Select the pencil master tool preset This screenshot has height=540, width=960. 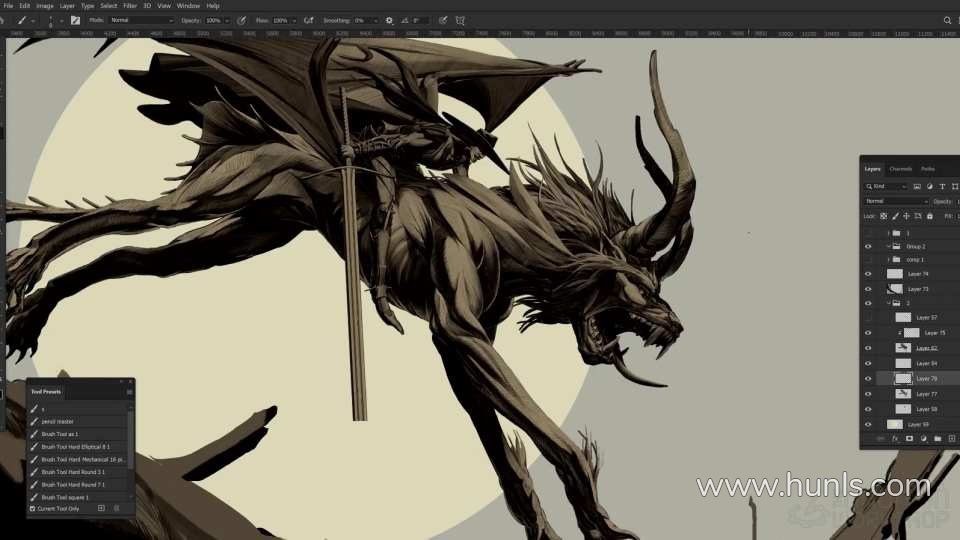[x=58, y=421]
